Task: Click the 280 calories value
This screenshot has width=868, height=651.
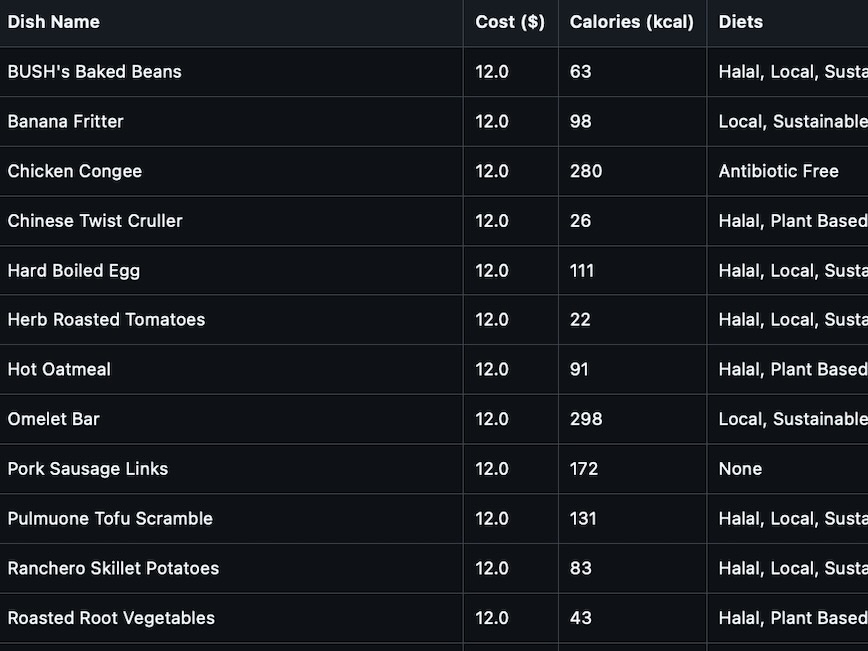Action: pyautogui.click(x=586, y=171)
